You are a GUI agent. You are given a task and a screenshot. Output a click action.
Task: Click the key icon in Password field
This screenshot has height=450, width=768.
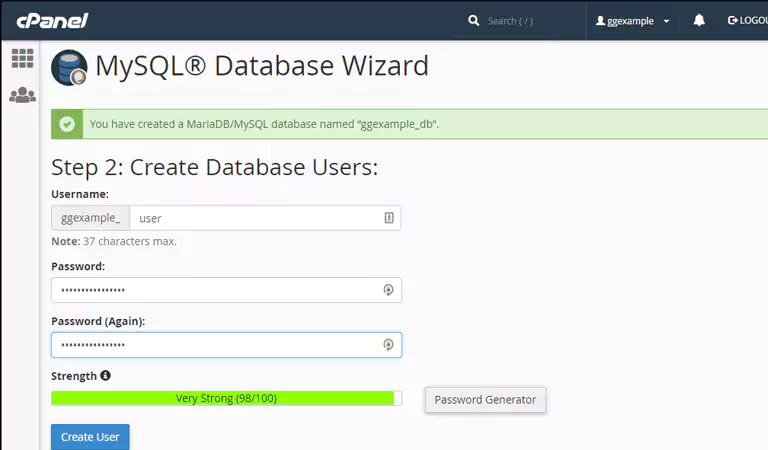tap(389, 290)
